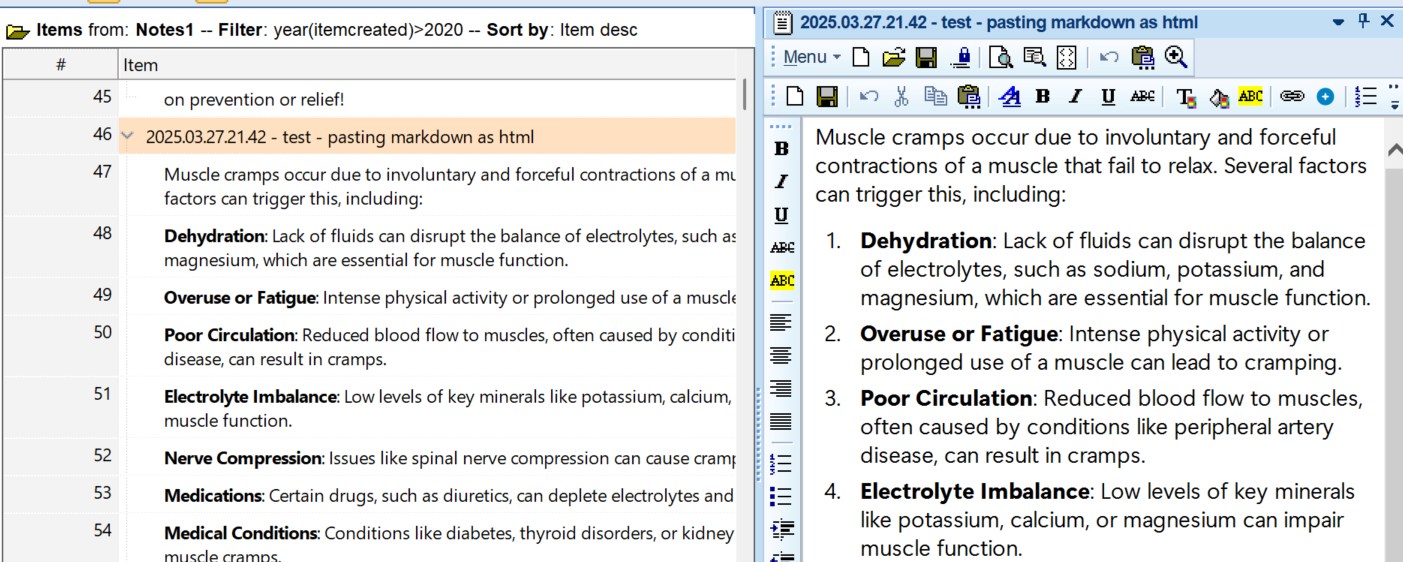The height and width of the screenshot is (562, 1403).
Task: Click the open-folder icon beside 'Items from'
Action: click(18, 31)
